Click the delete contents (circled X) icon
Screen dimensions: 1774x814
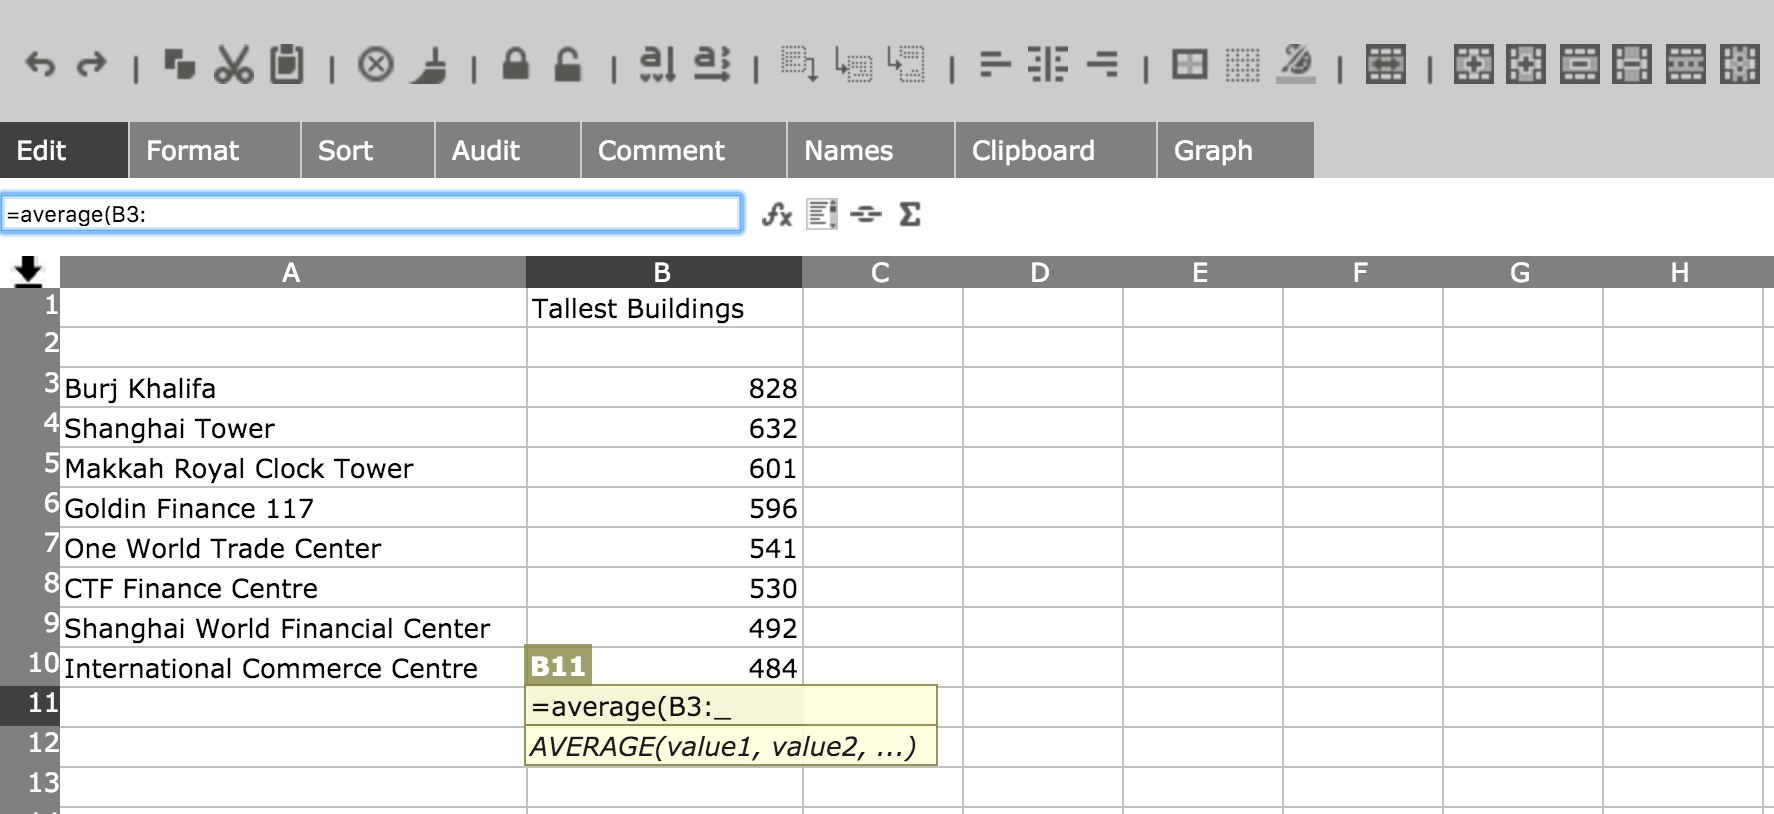coord(376,65)
